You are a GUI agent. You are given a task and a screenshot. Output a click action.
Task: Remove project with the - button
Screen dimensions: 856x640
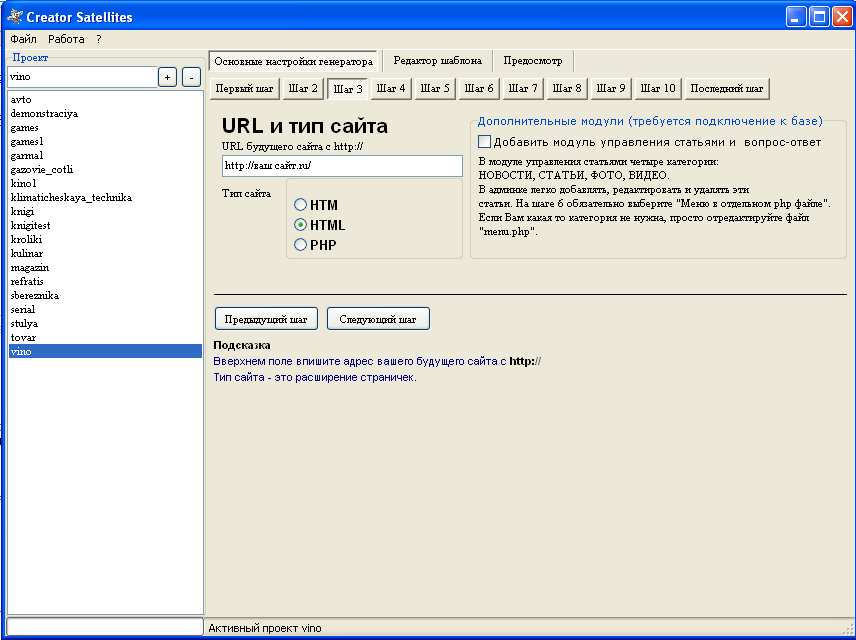[x=191, y=78]
